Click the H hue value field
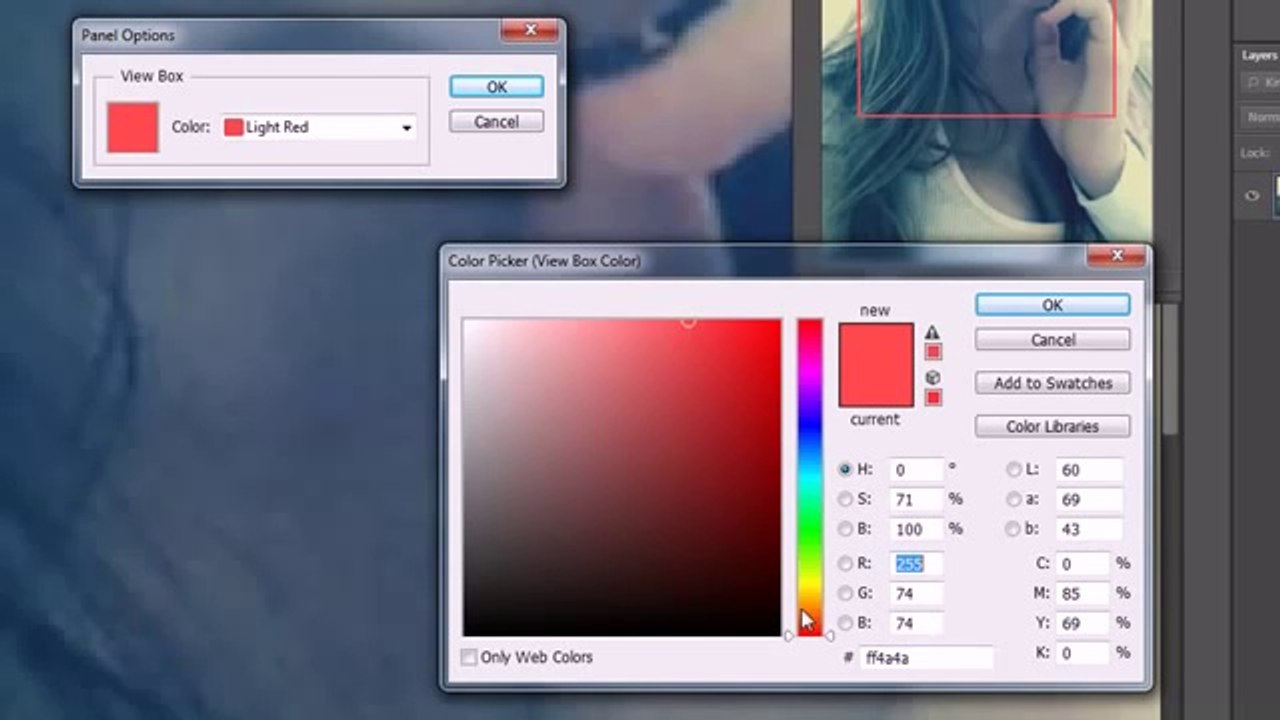 point(917,469)
